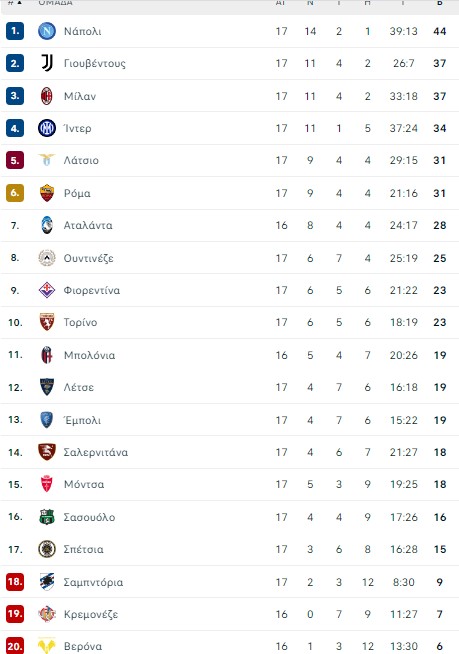Click the gold position 6 badge

(15, 193)
